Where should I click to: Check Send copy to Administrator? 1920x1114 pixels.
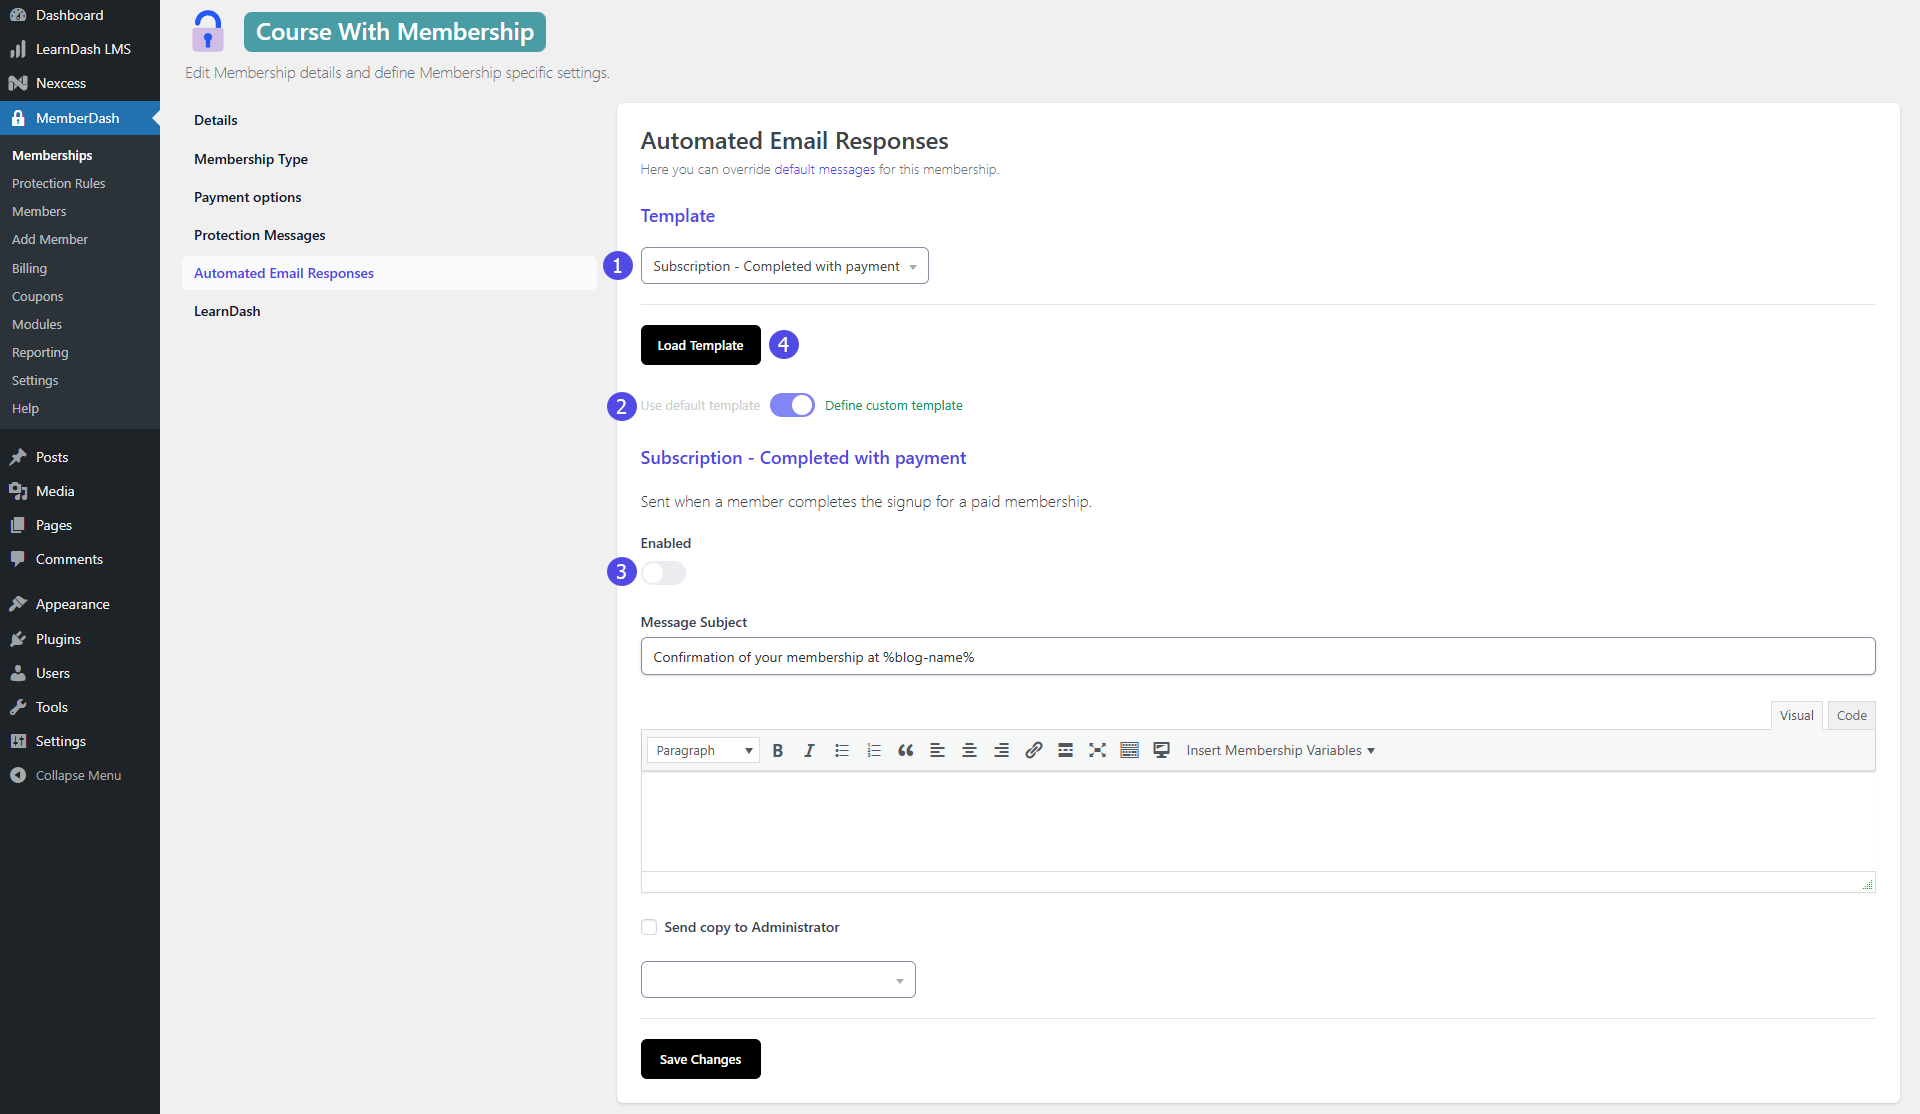(649, 927)
